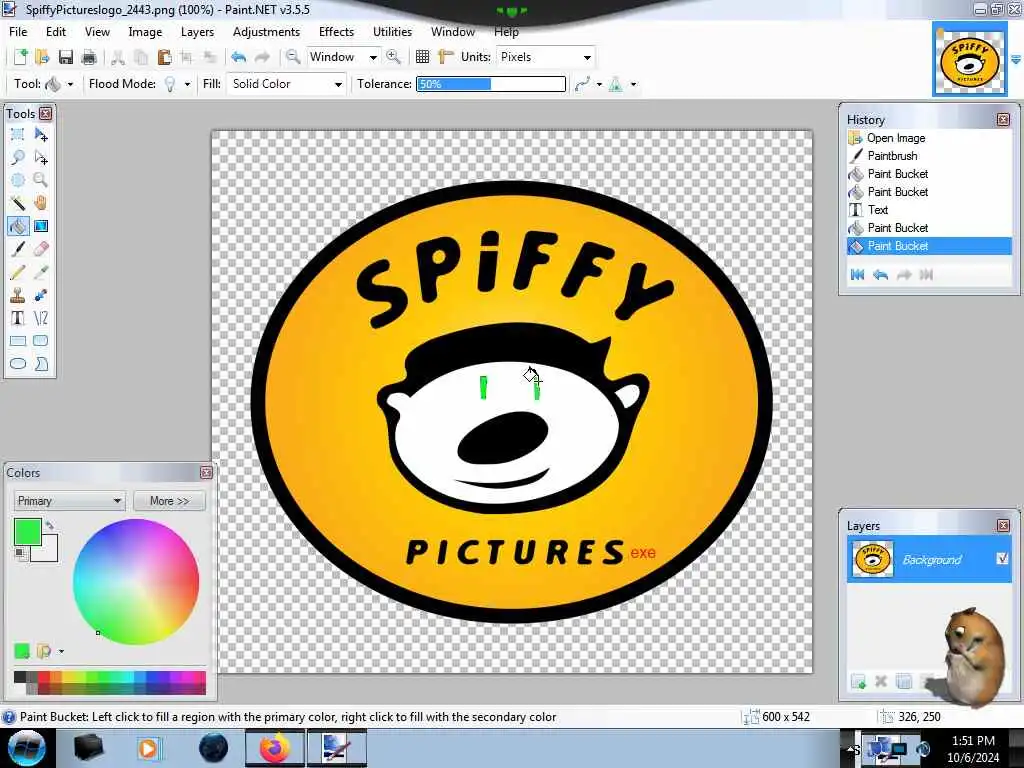Open the Layers menu
Screen dimensions: 1024x768
click(197, 31)
